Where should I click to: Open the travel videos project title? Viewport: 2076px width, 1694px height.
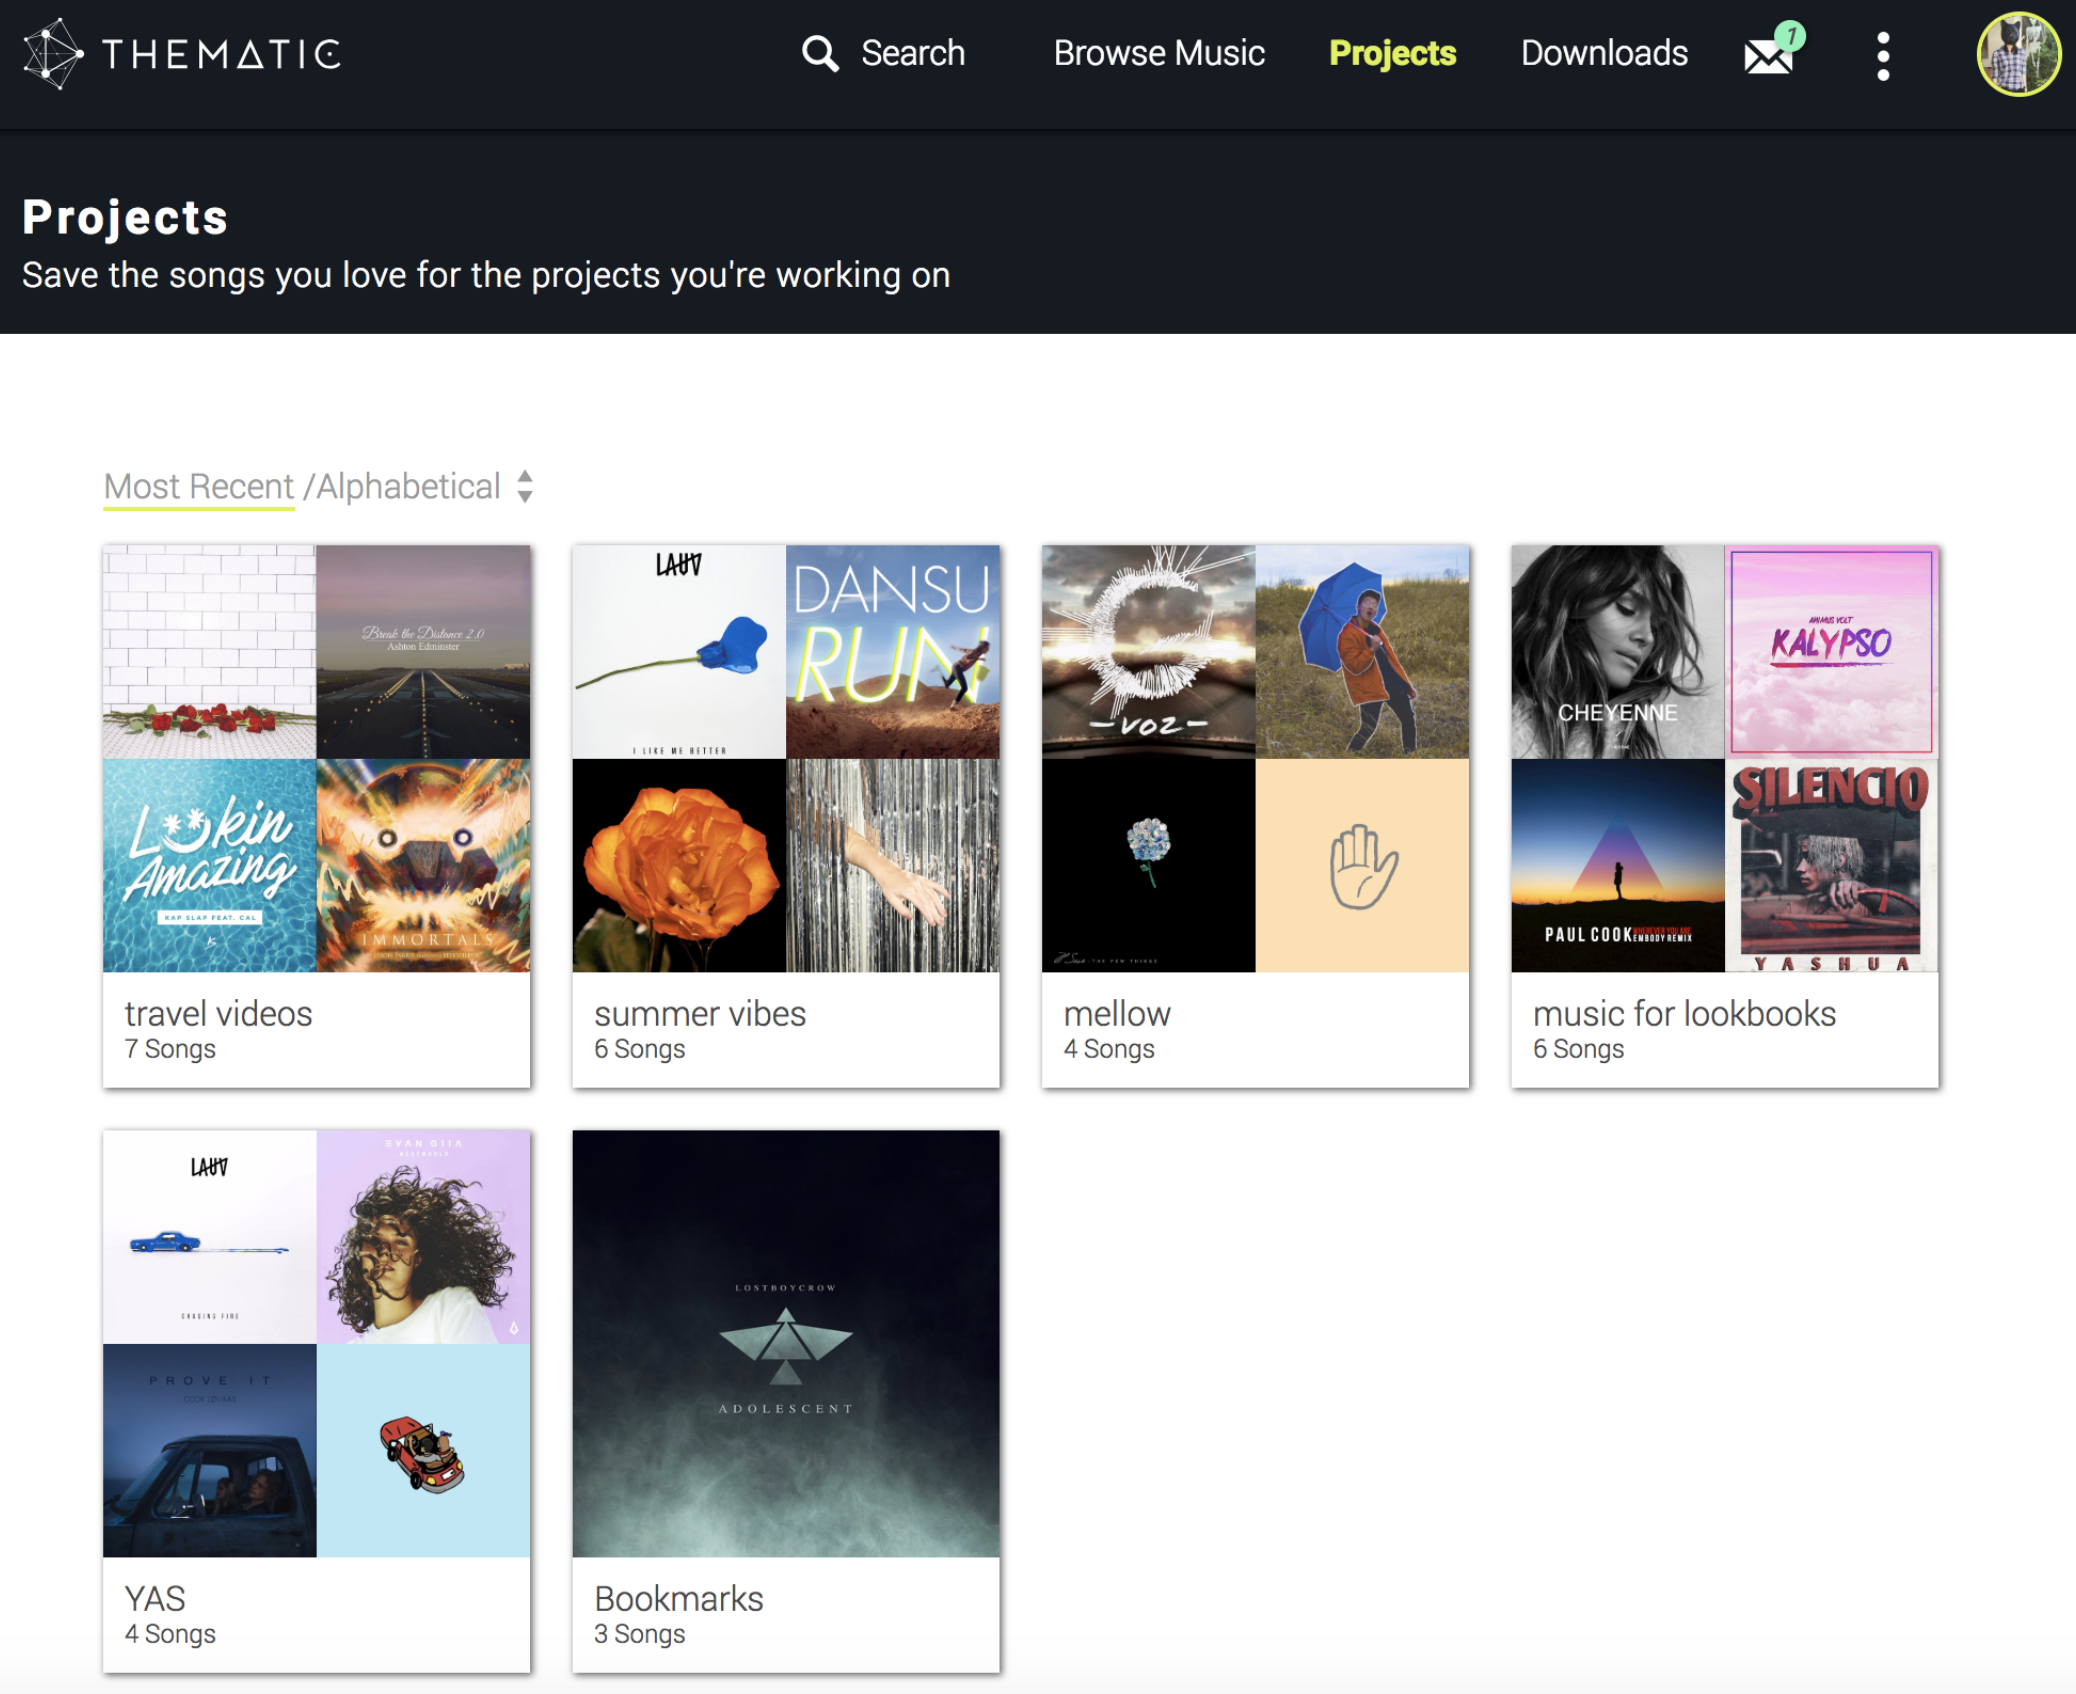[x=218, y=1014]
